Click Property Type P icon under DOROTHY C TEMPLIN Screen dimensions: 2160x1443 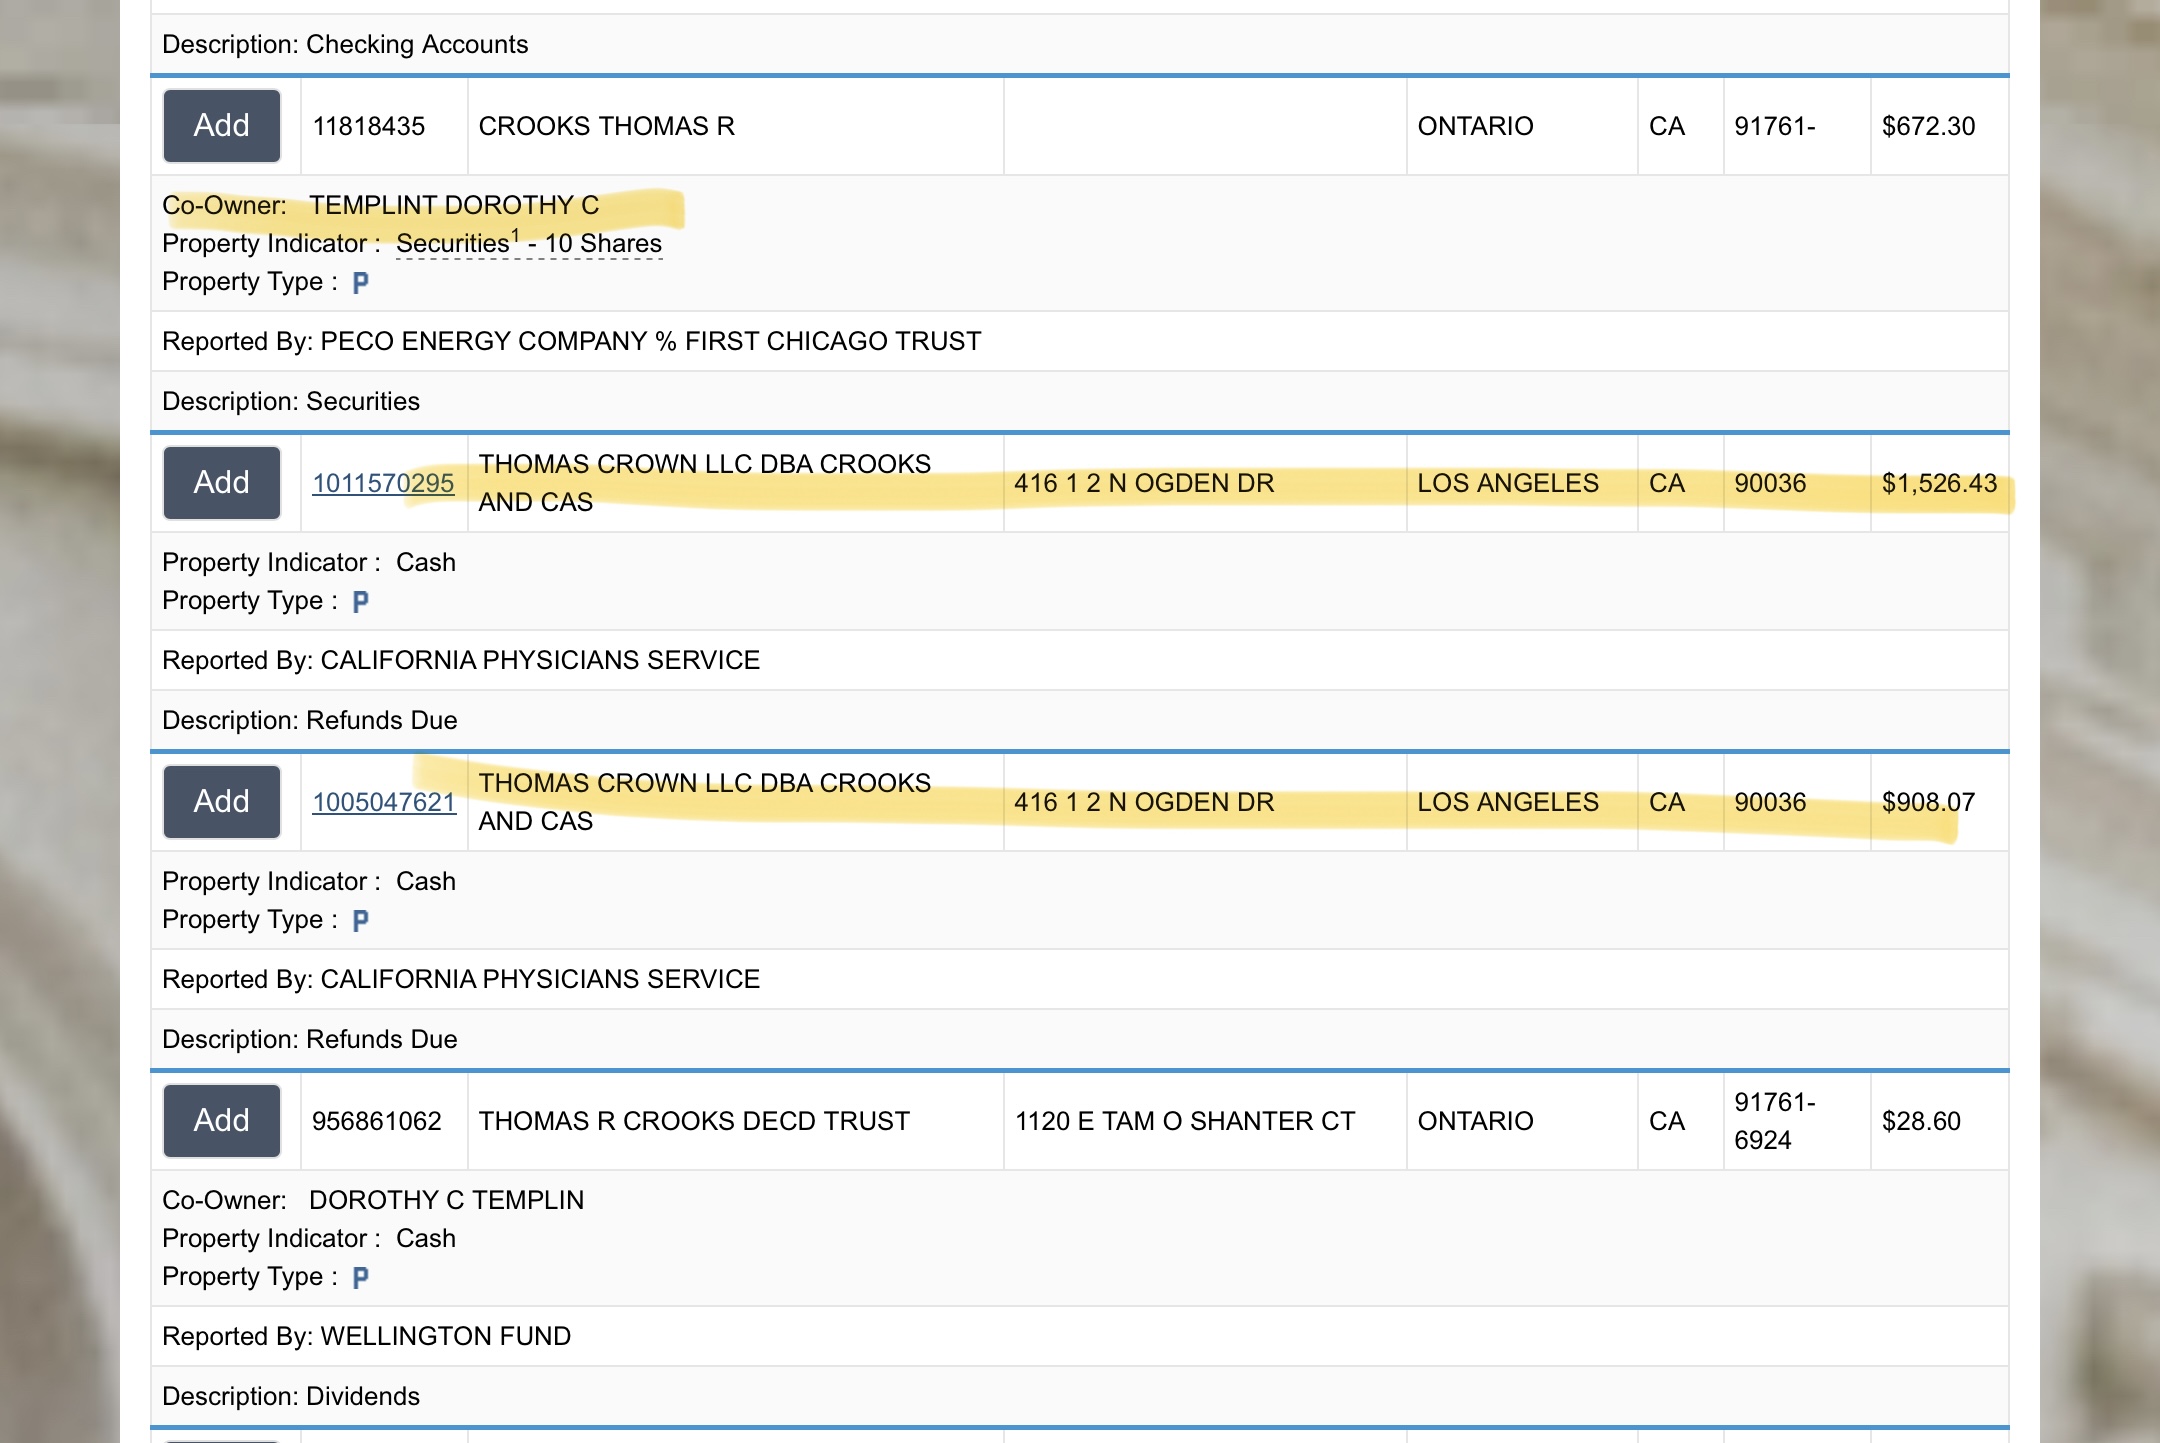click(361, 1278)
